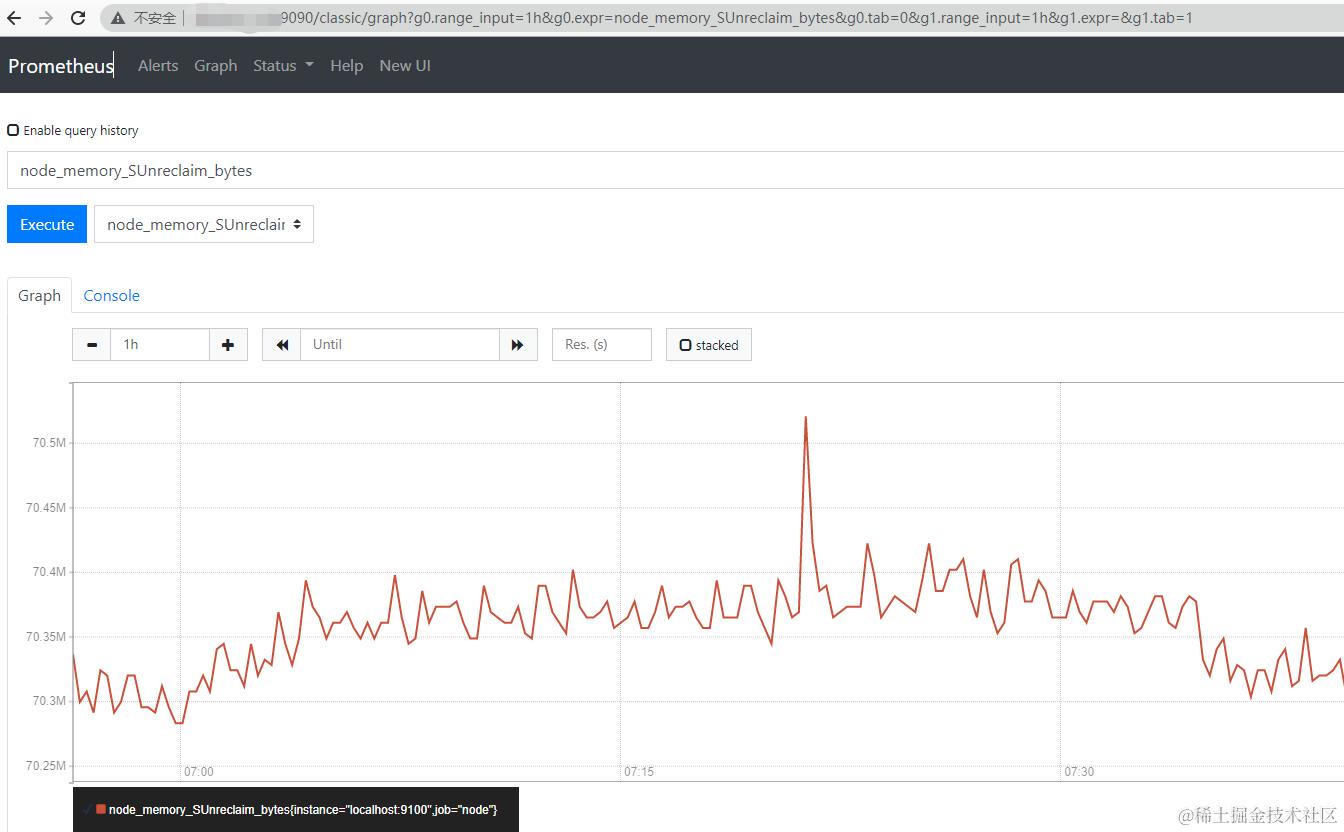The width and height of the screenshot is (1344, 832).
Task: Open the metric name selector dropdown
Action: [204, 224]
